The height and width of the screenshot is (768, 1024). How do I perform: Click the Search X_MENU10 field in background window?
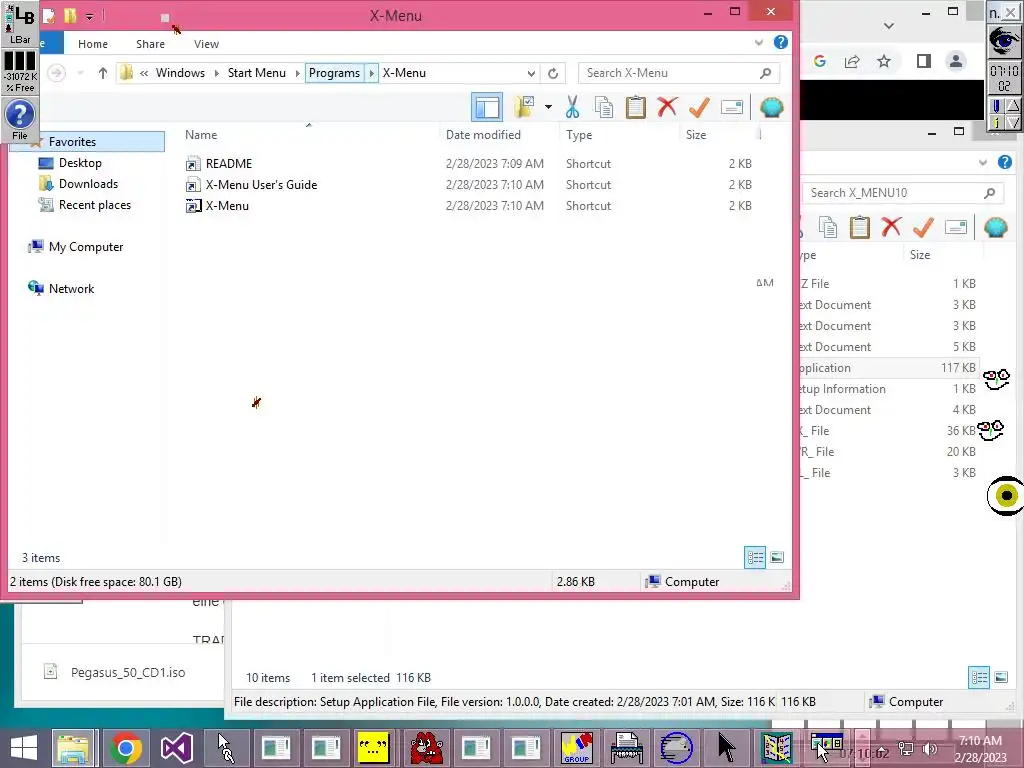pos(902,193)
